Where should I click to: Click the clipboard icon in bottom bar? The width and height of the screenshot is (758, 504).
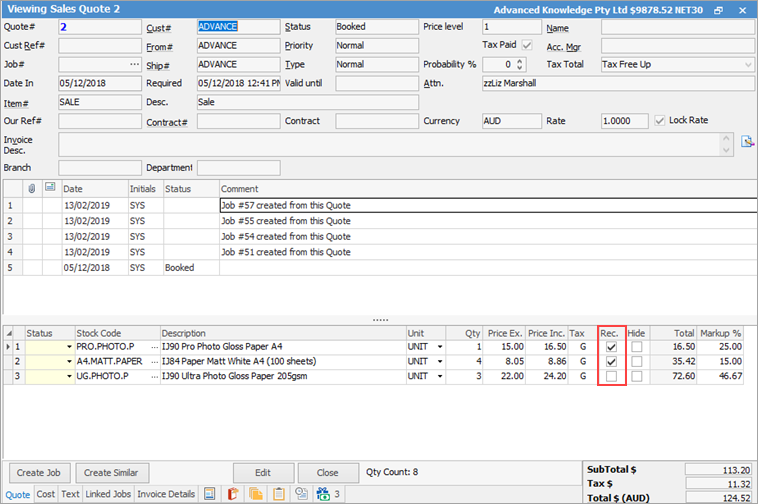click(278, 494)
